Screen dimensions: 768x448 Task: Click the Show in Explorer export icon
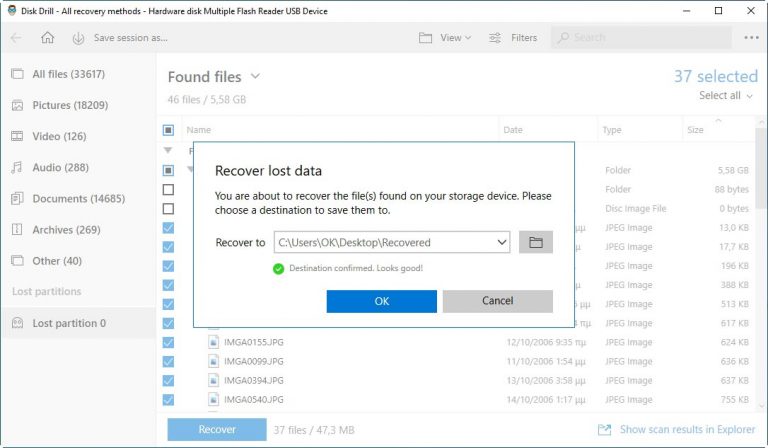tap(604, 430)
